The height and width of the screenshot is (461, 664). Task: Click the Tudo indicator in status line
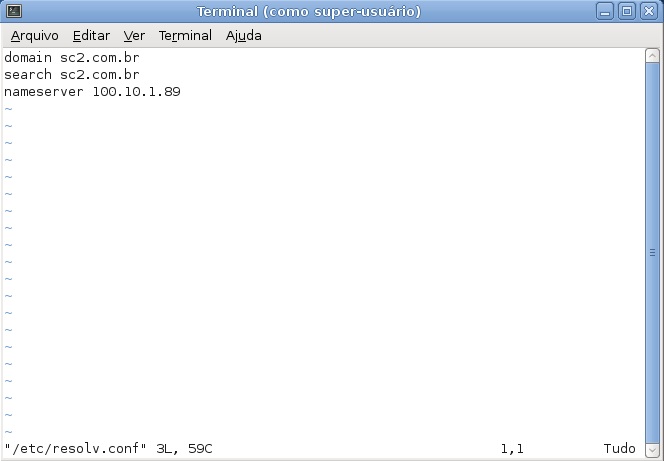(620, 448)
